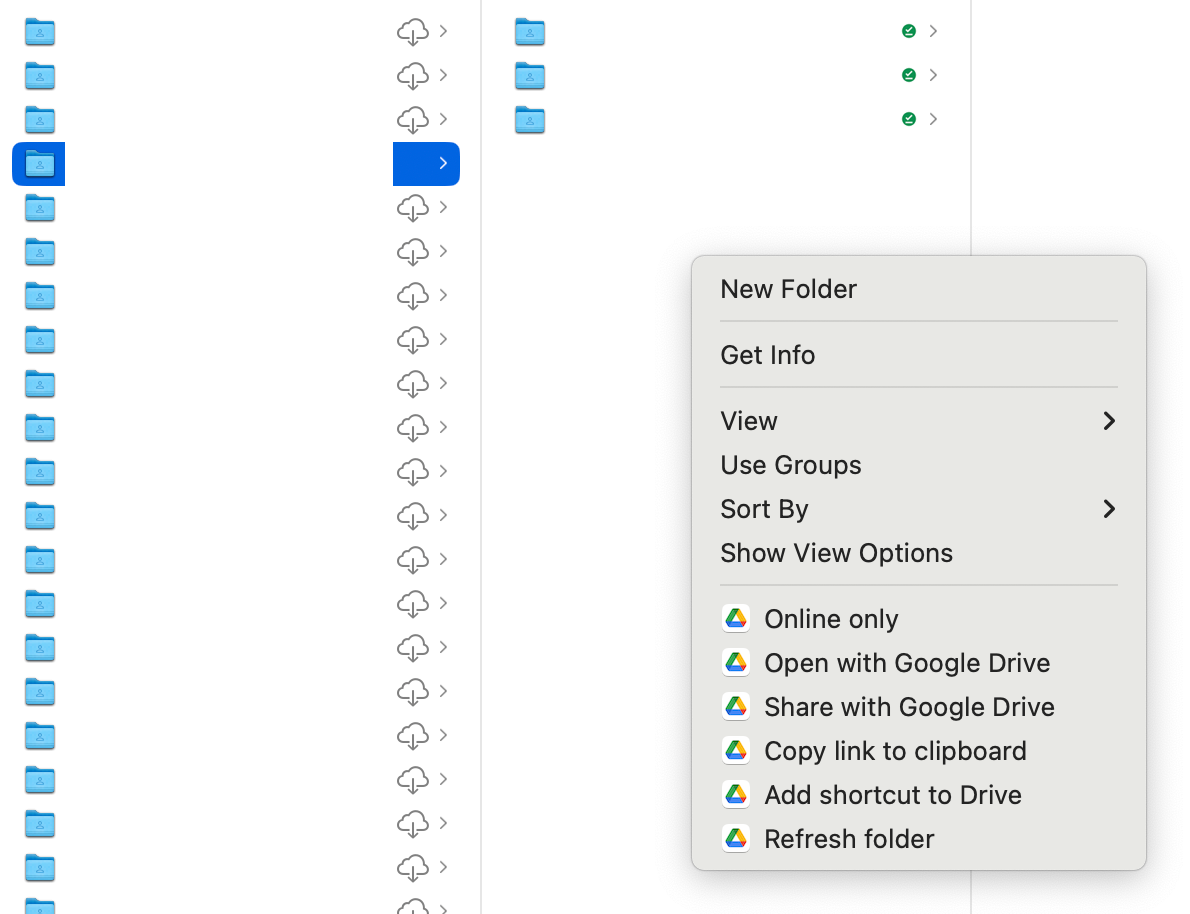The image size is (1190, 914).
Task: Click the Drive icon beside Copy link to clipboard
Action: click(736, 751)
